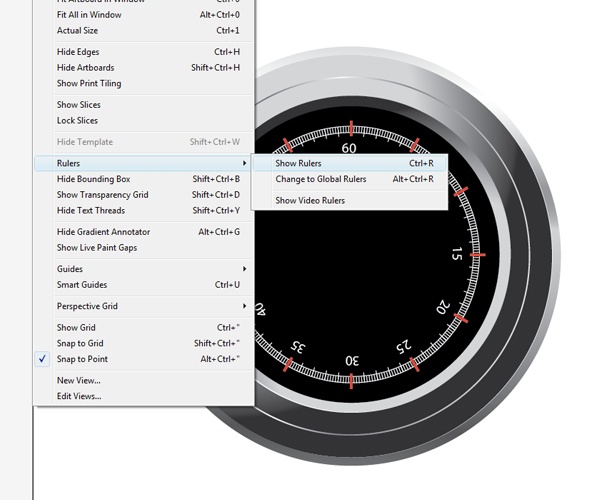This screenshot has width=600, height=500.
Task: Click the 30 label on dial
Action: point(352,360)
